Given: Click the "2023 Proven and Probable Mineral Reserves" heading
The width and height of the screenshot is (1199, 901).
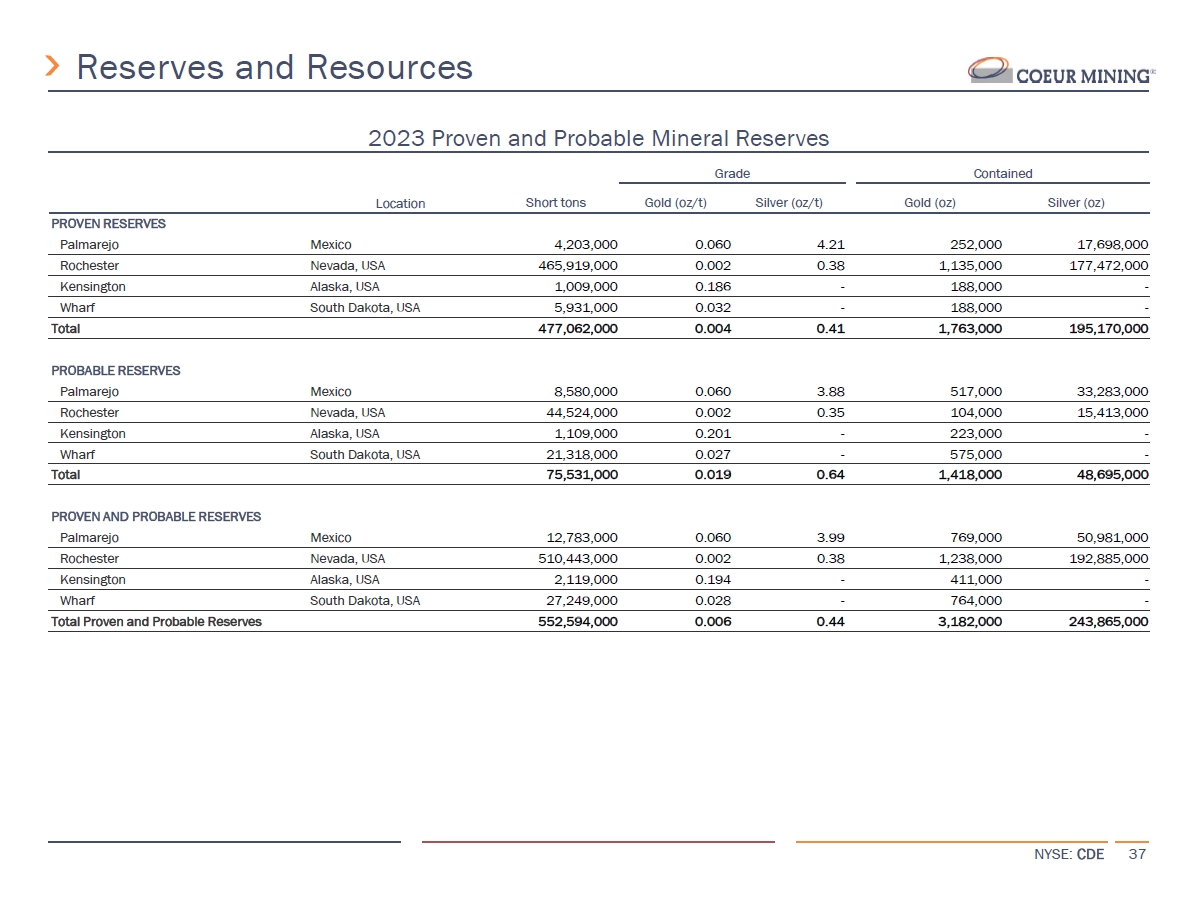Looking at the screenshot, I should pyautogui.click(x=598, y=138).
